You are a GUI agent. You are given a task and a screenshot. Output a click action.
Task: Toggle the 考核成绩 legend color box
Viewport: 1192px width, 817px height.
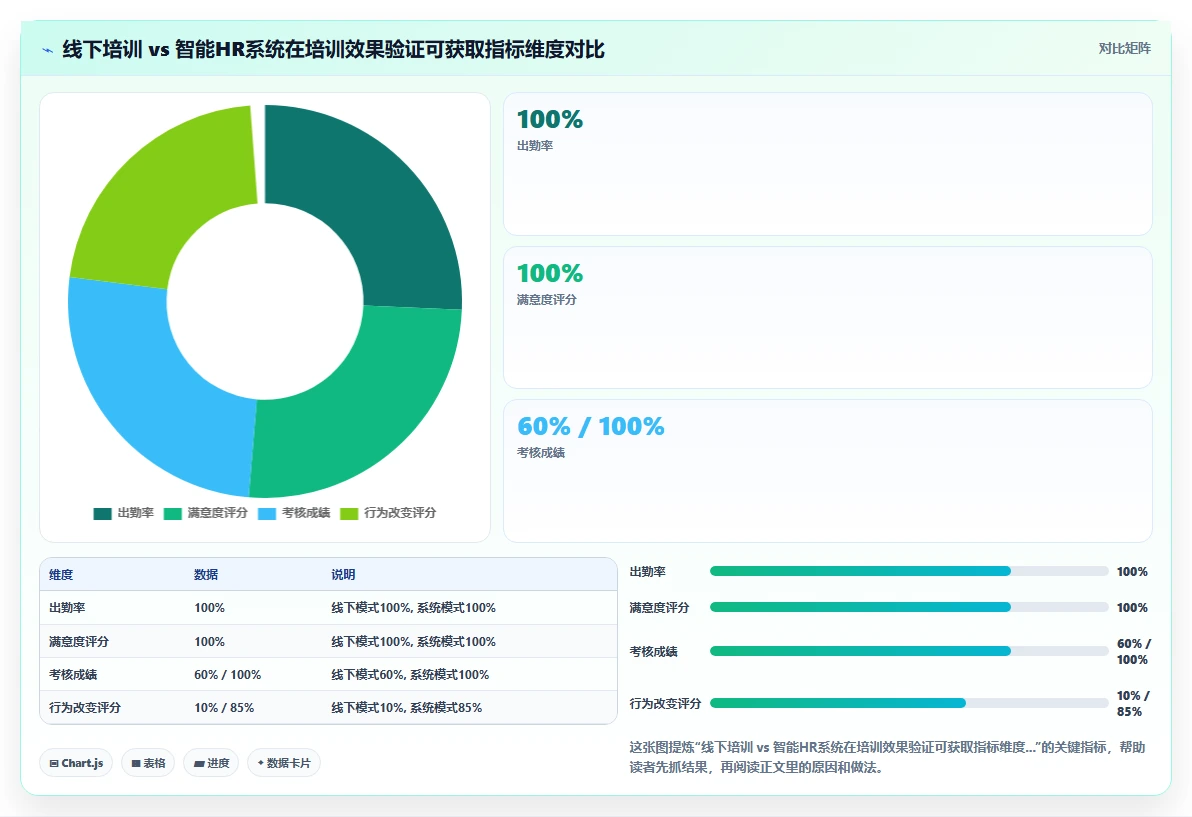pyautogui.click(x=267, y=514)
